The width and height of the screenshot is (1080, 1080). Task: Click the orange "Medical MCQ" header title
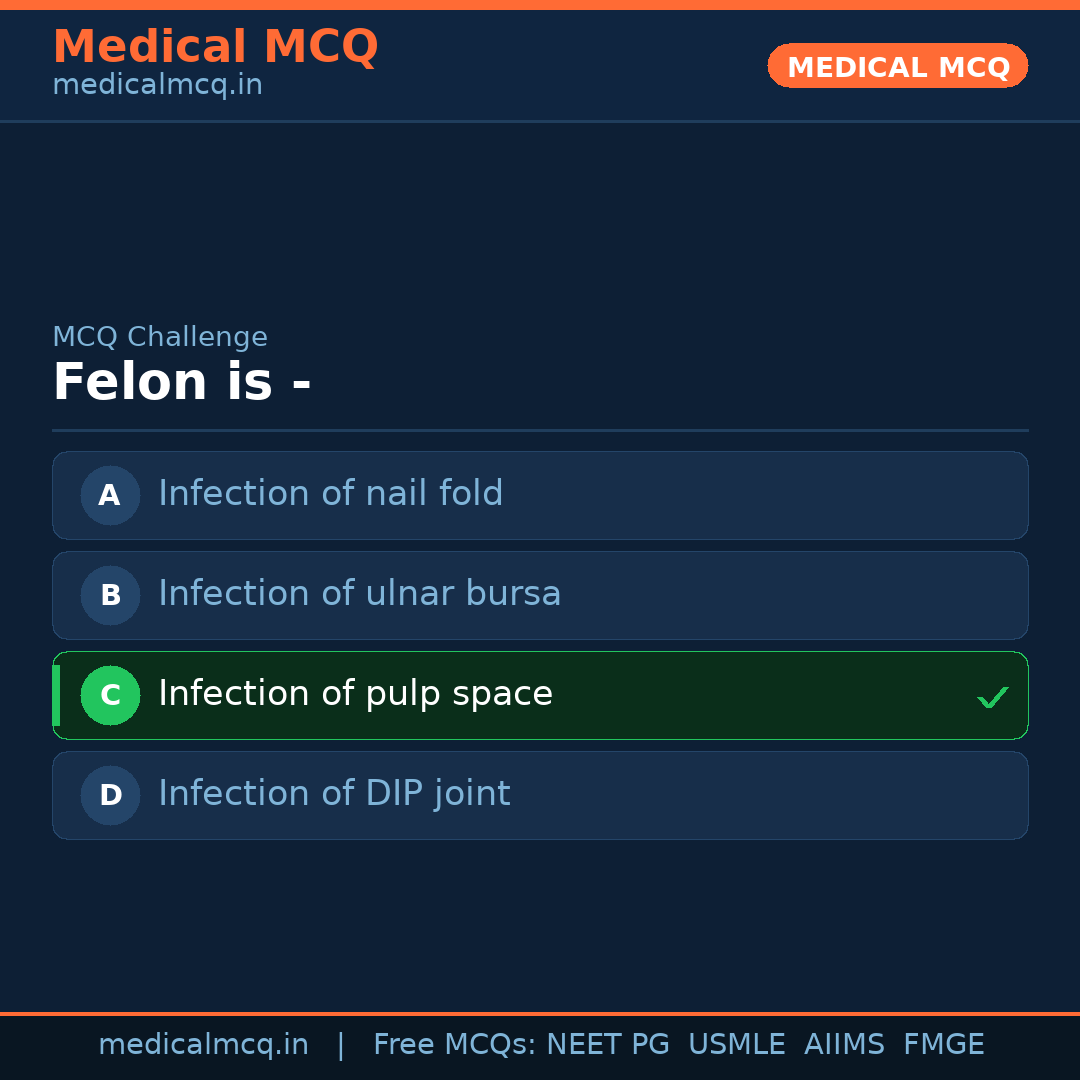tap(215, 47)
